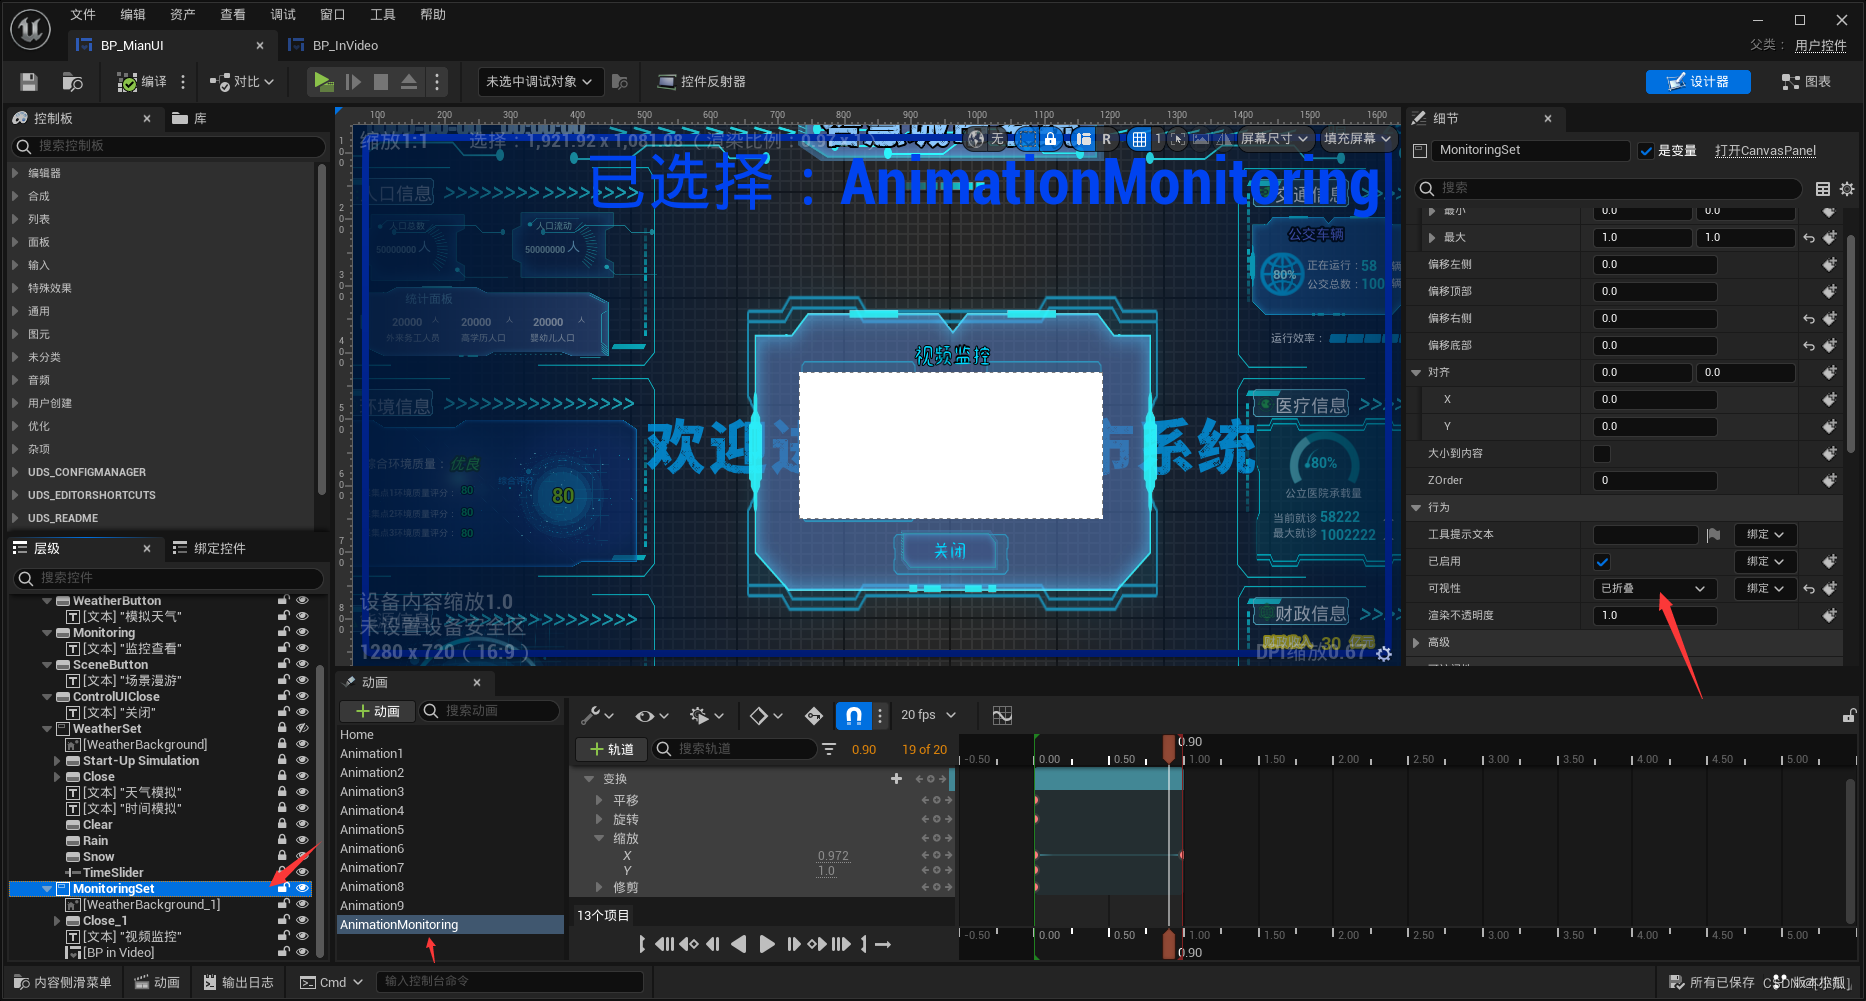Open the 填充屏幕 dropdown

point(1357,139)
